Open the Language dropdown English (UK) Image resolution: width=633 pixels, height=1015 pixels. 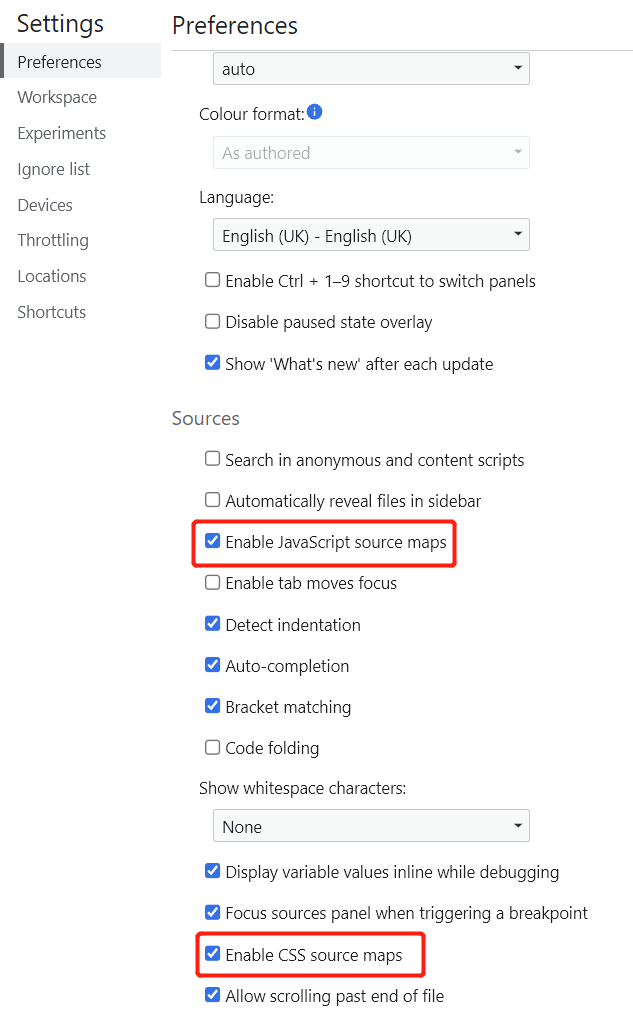pos(371,235)
